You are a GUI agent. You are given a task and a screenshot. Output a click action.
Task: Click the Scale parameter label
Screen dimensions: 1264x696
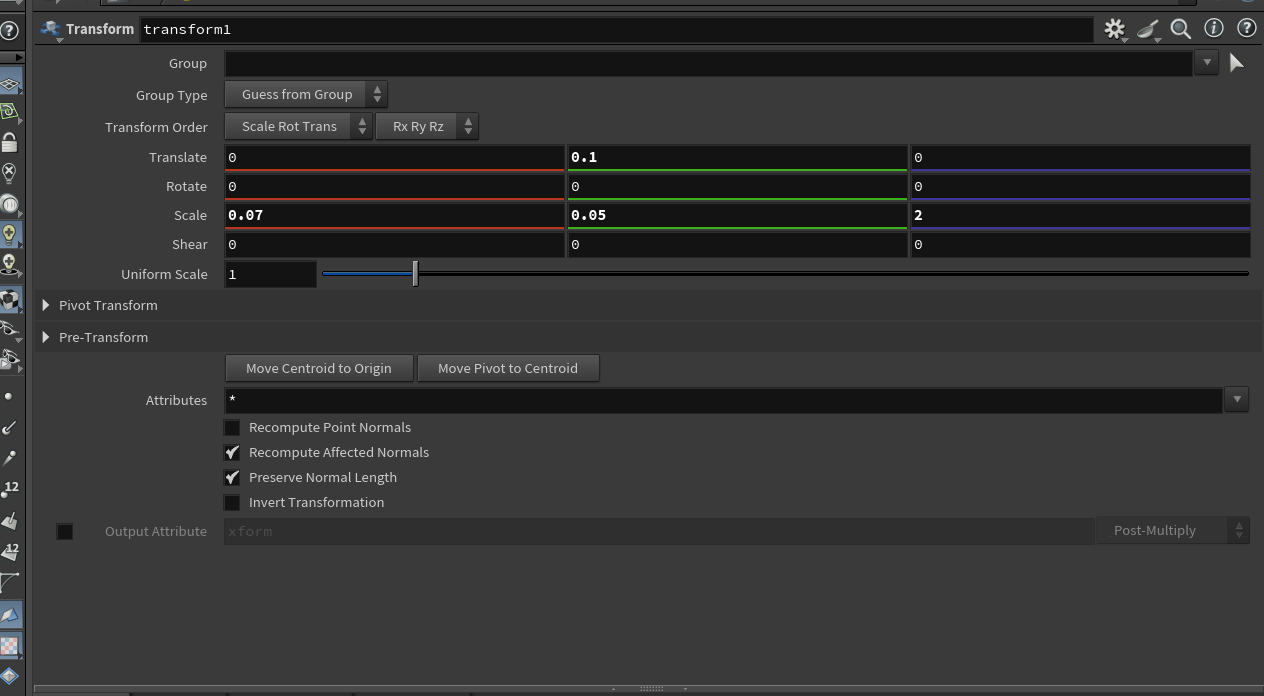190,215
